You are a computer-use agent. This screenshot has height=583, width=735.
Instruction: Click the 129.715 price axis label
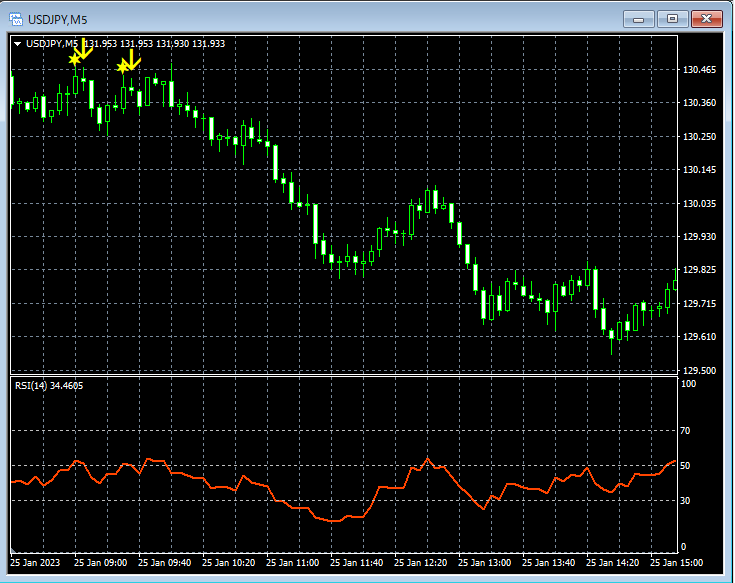(699, 304)
